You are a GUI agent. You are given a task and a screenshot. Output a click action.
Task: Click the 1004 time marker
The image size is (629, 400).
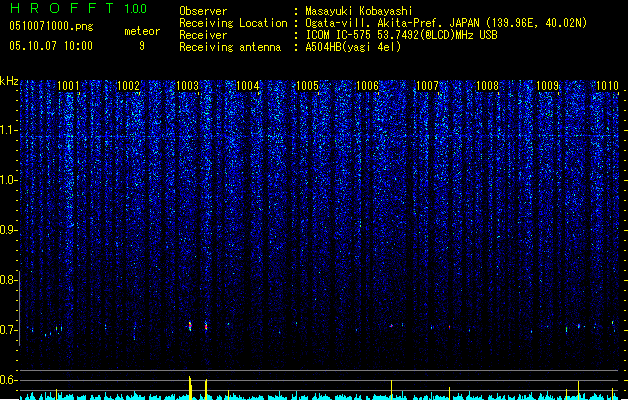tap(248, 86)
